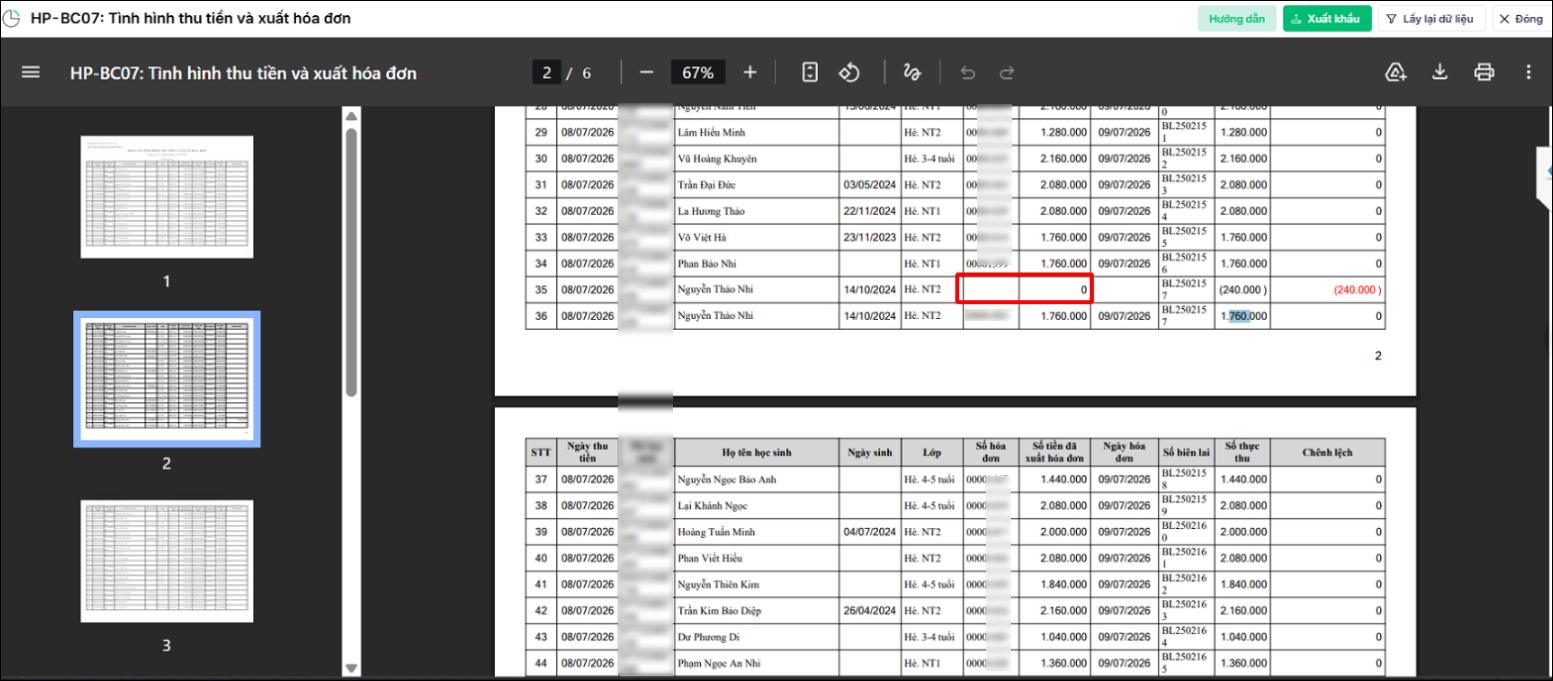Click the red (240.000) difference value
Image resolution: width=1553 pixels, height=681 pixels.
(x=1357, y=289)
